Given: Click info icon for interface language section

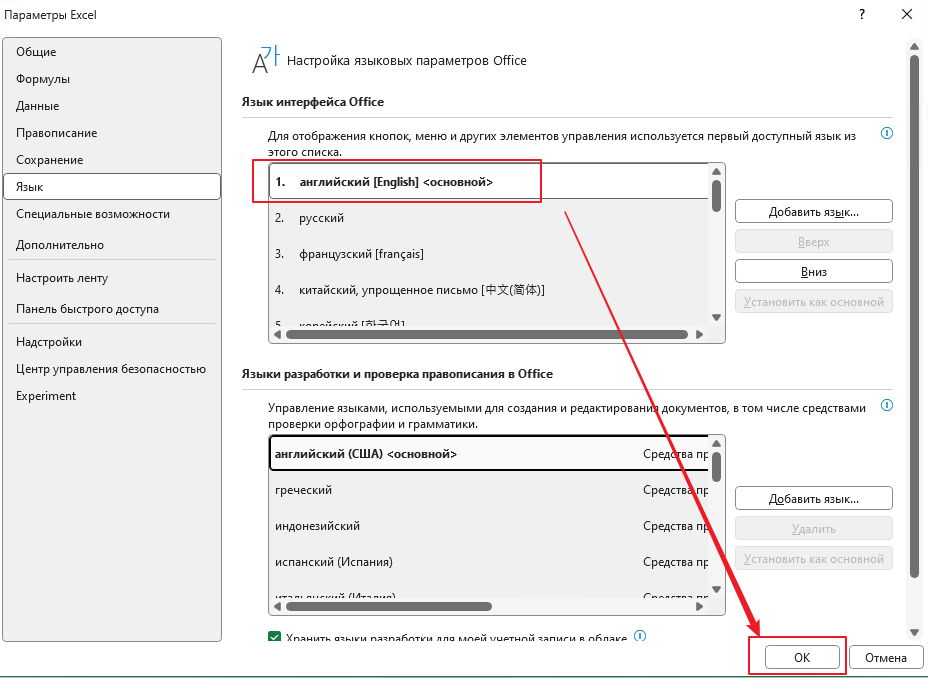Looking at the screenshot, I should point(887,133).
